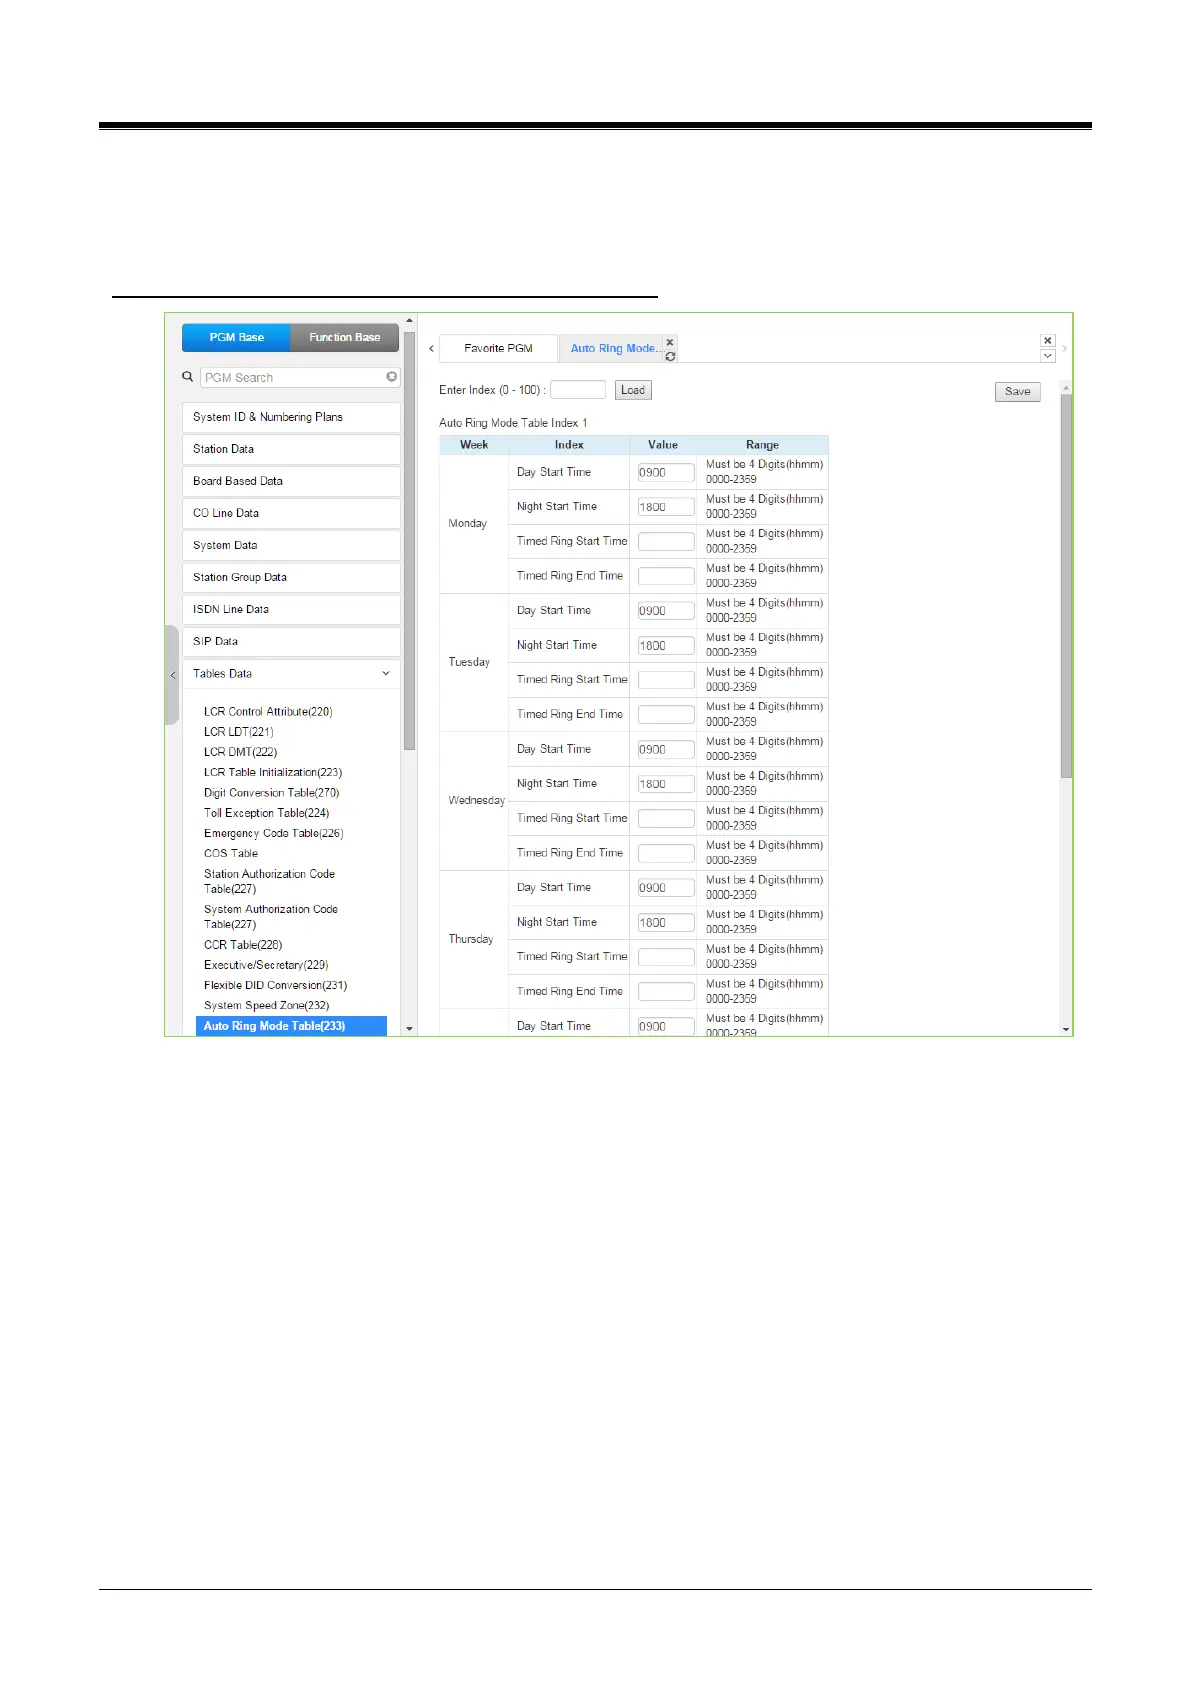This screenshot has height=1684, width=1191.
Task: Click the search magnifier icon
Action: [x=187, y=377]
